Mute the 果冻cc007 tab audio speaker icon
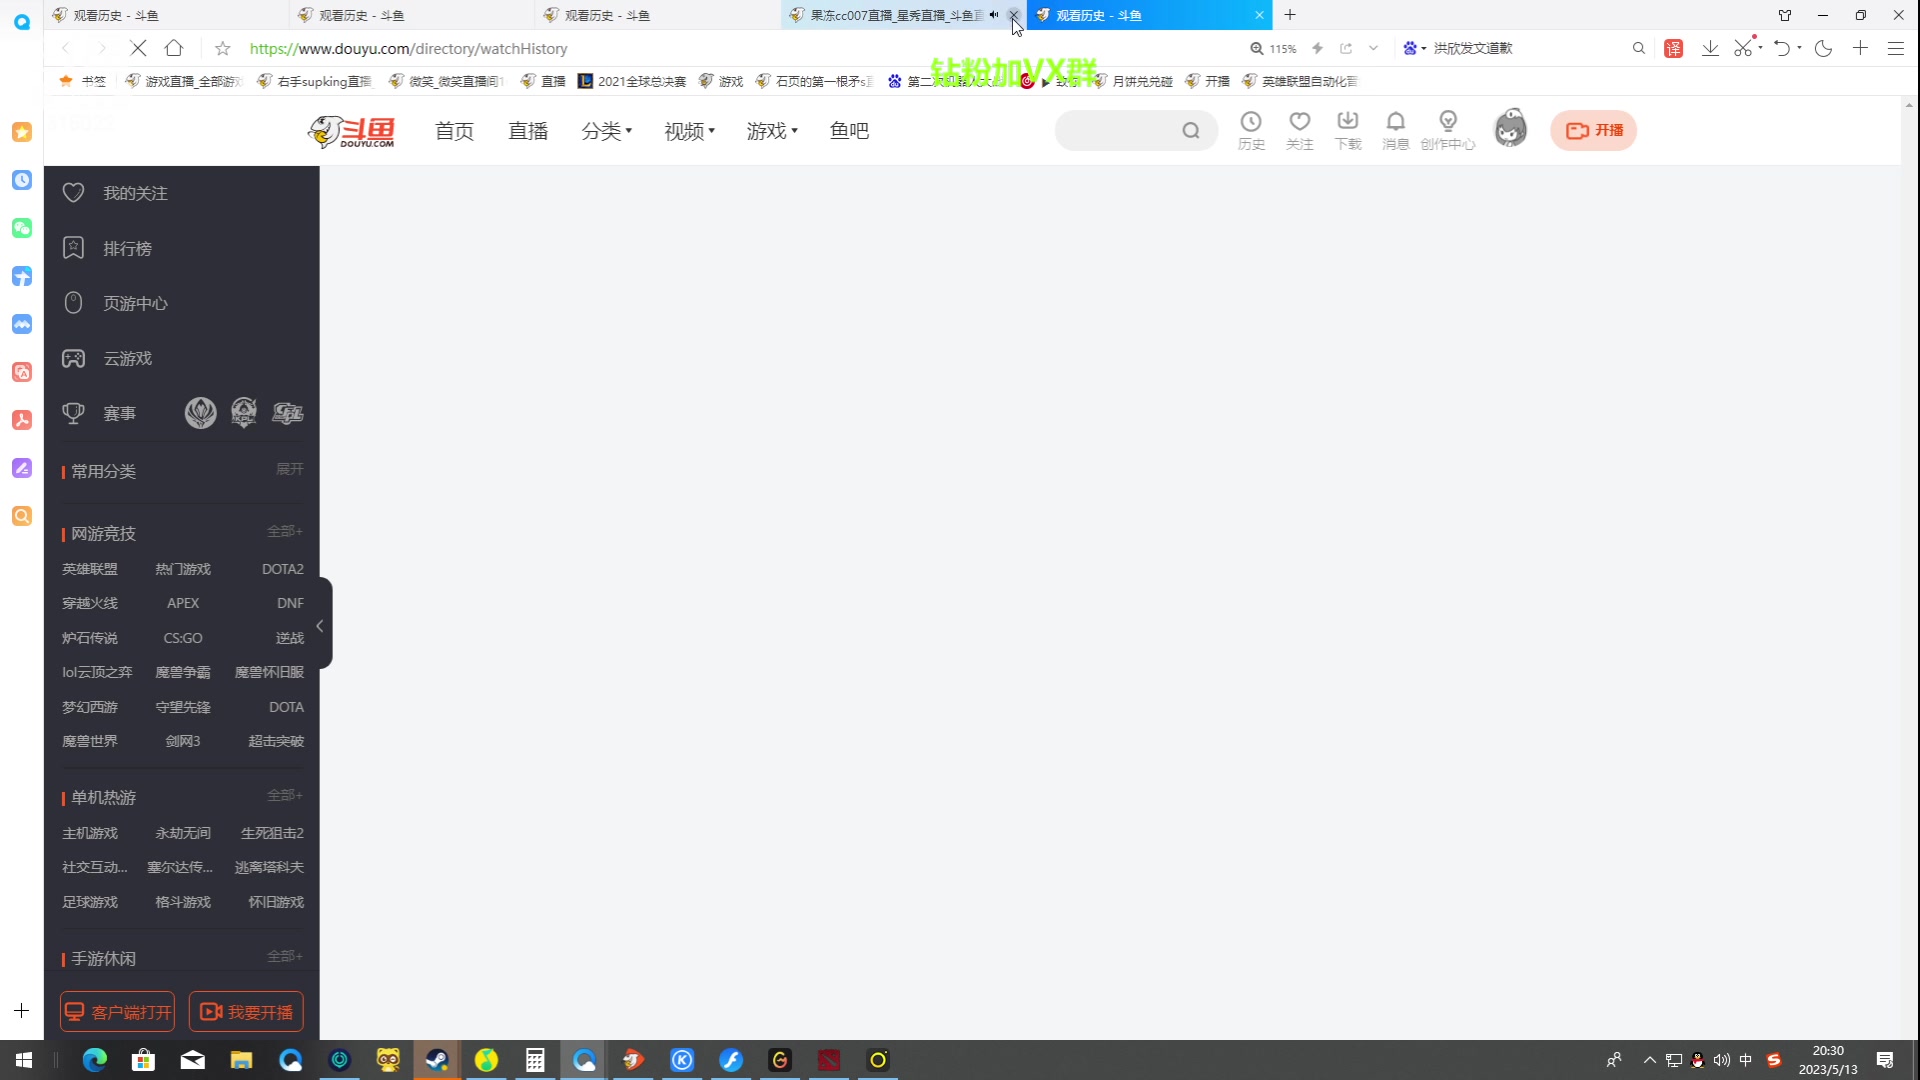The image size is (1920, 1080). coord(994,15)
